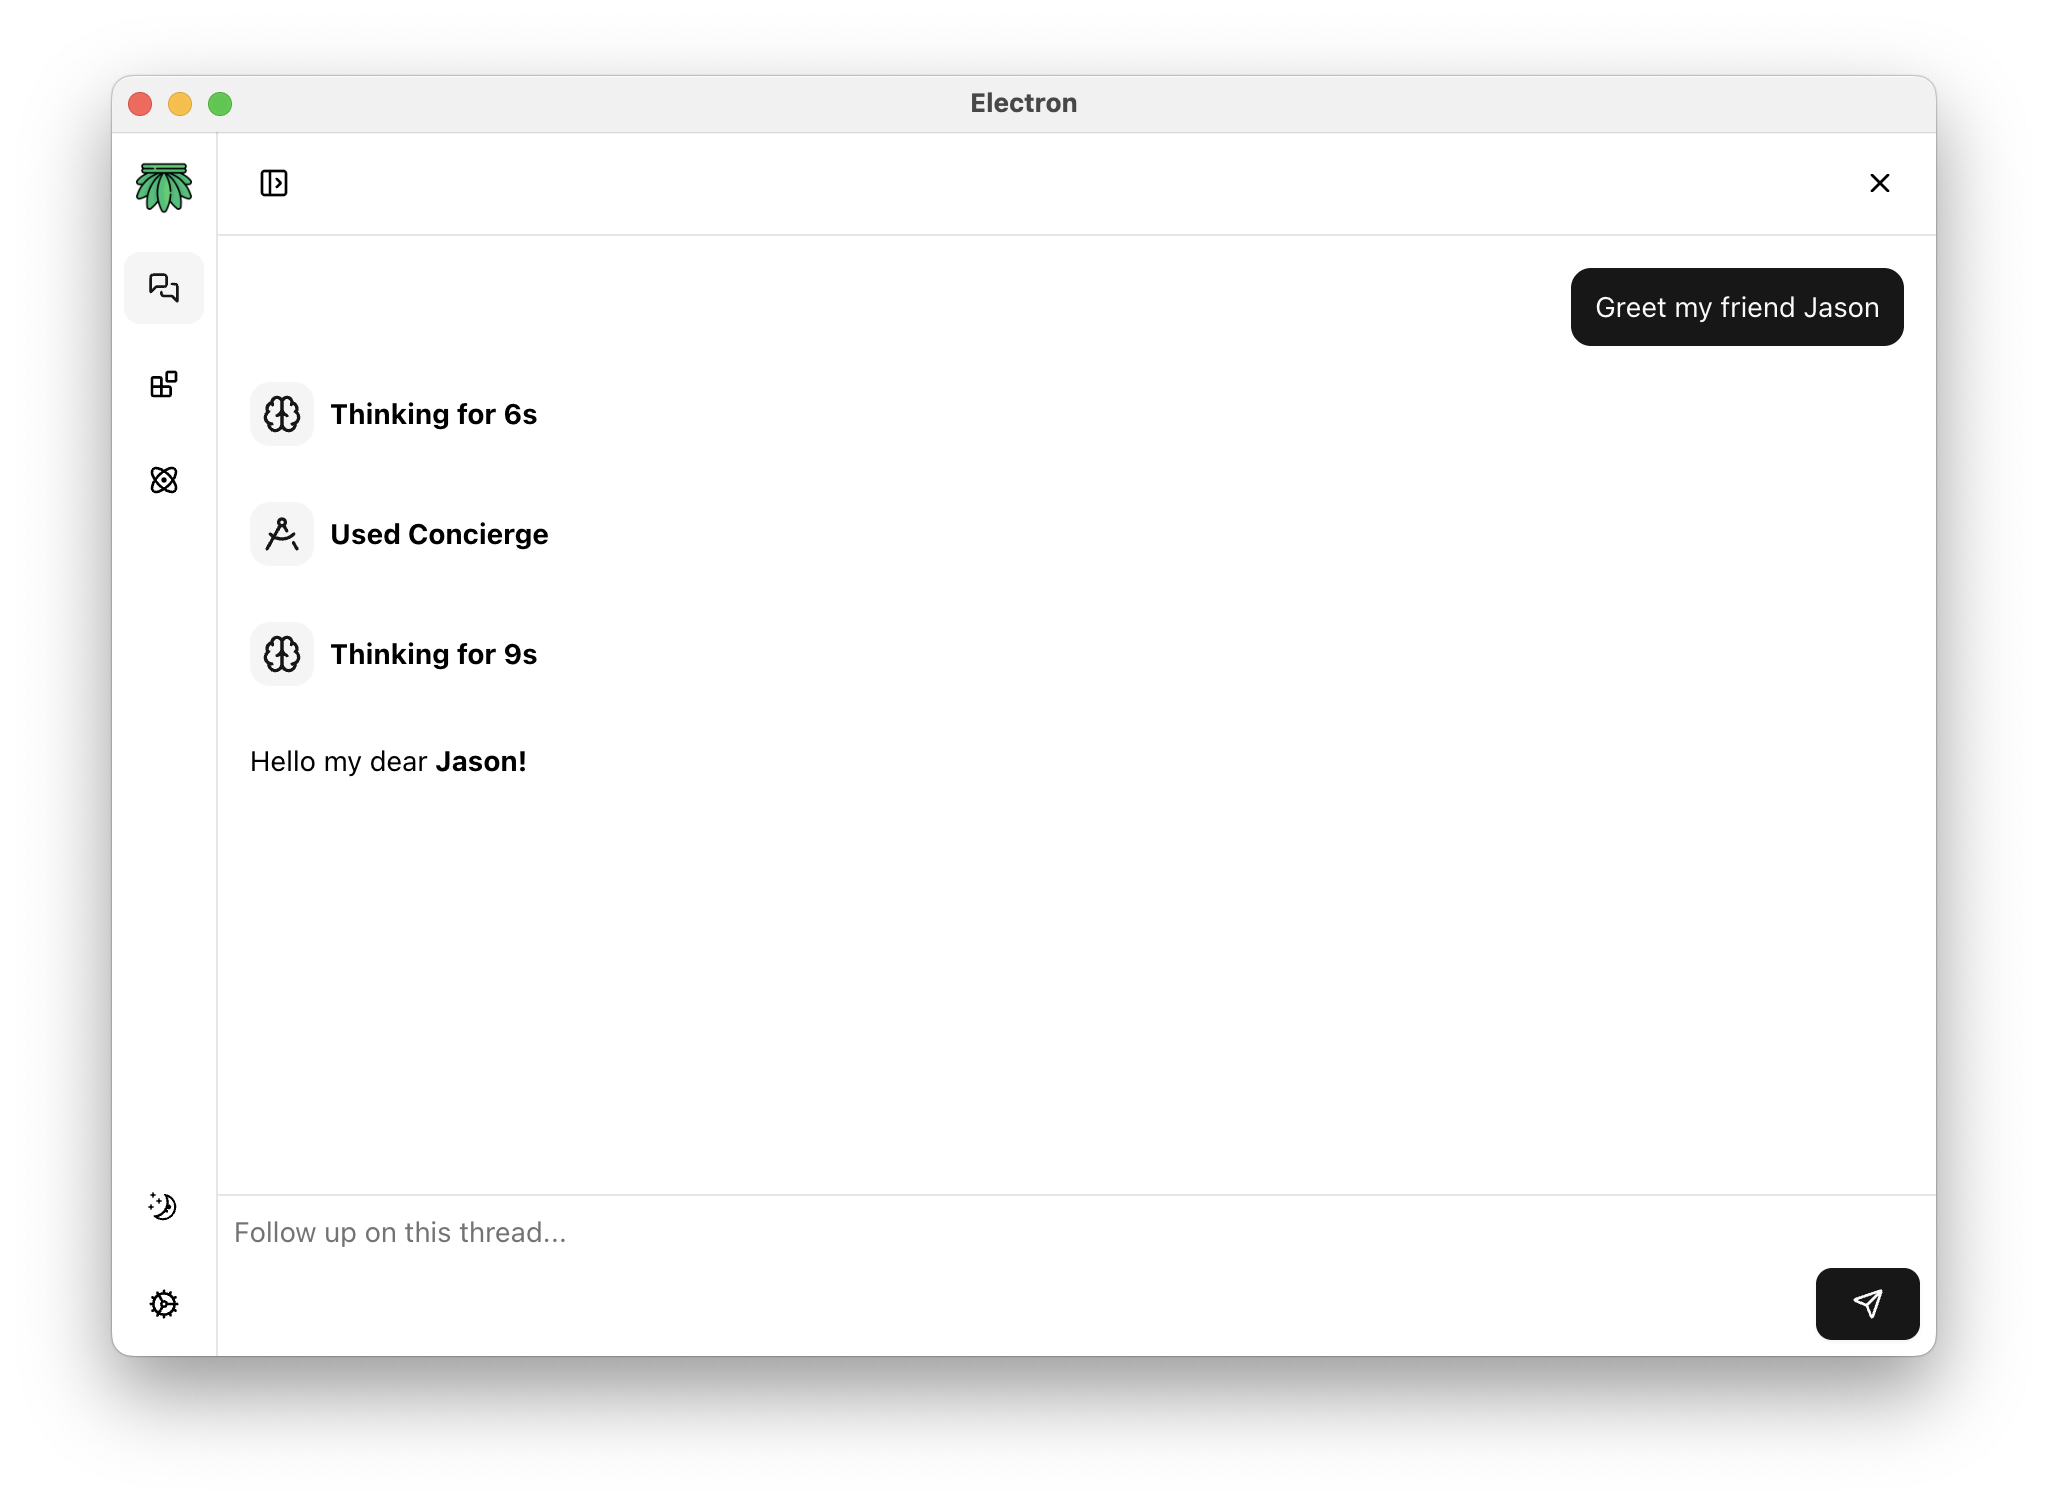The width and height of the screenshot is (2048, 1504).
Task: Open the chats sidebar section
Action: click(x=164, y=288)
